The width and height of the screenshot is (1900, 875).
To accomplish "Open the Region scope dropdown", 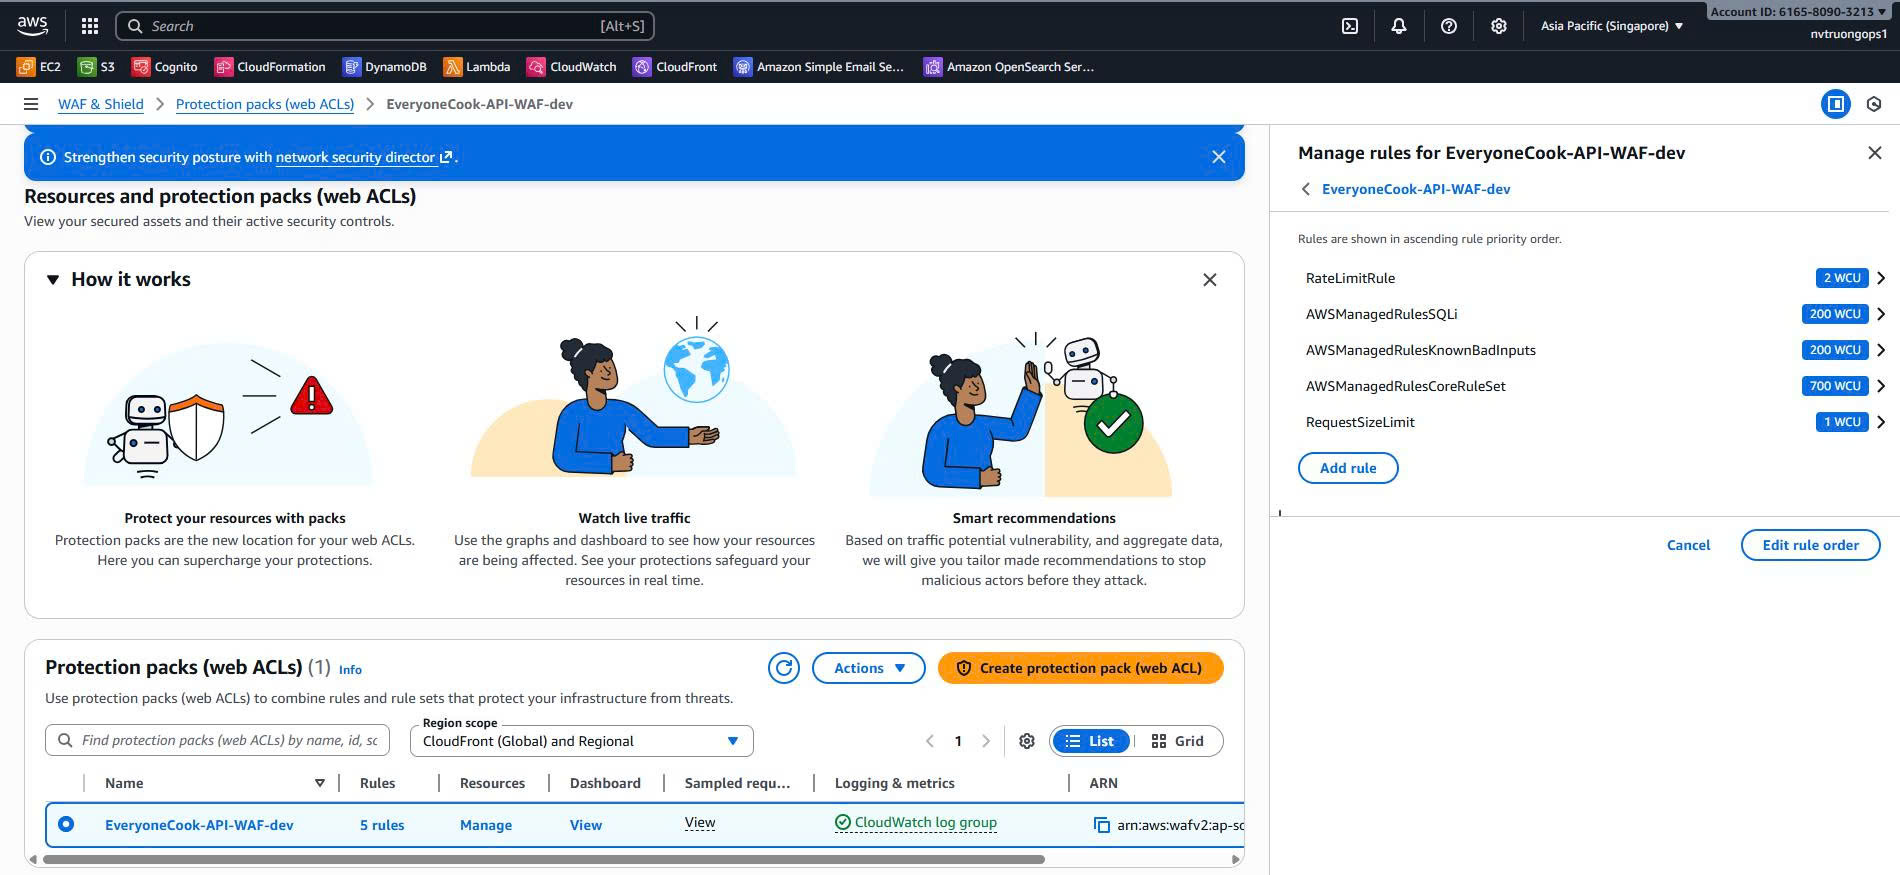I will [x=581, y=741].
